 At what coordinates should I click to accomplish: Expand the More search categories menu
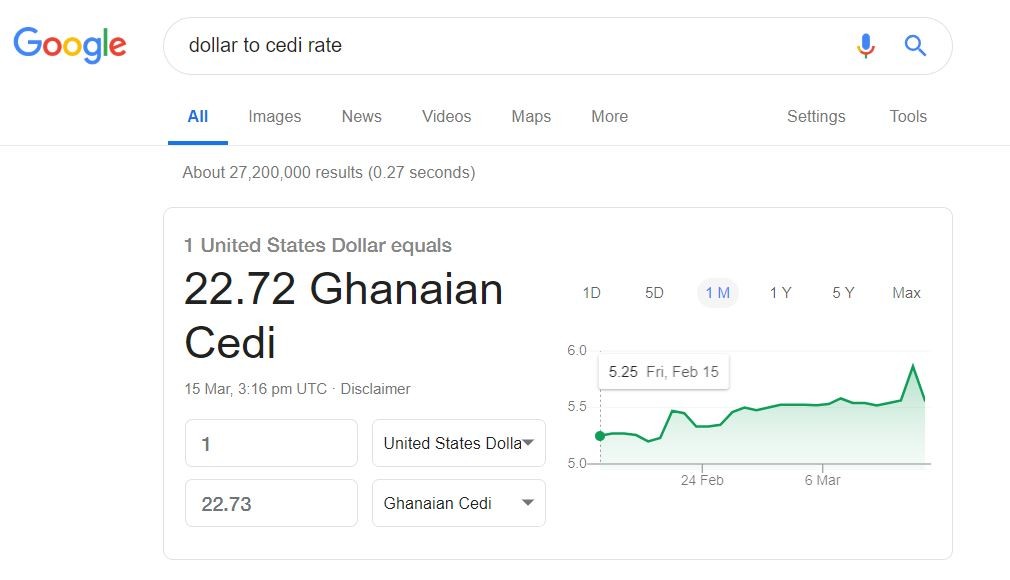coord(609,116)
